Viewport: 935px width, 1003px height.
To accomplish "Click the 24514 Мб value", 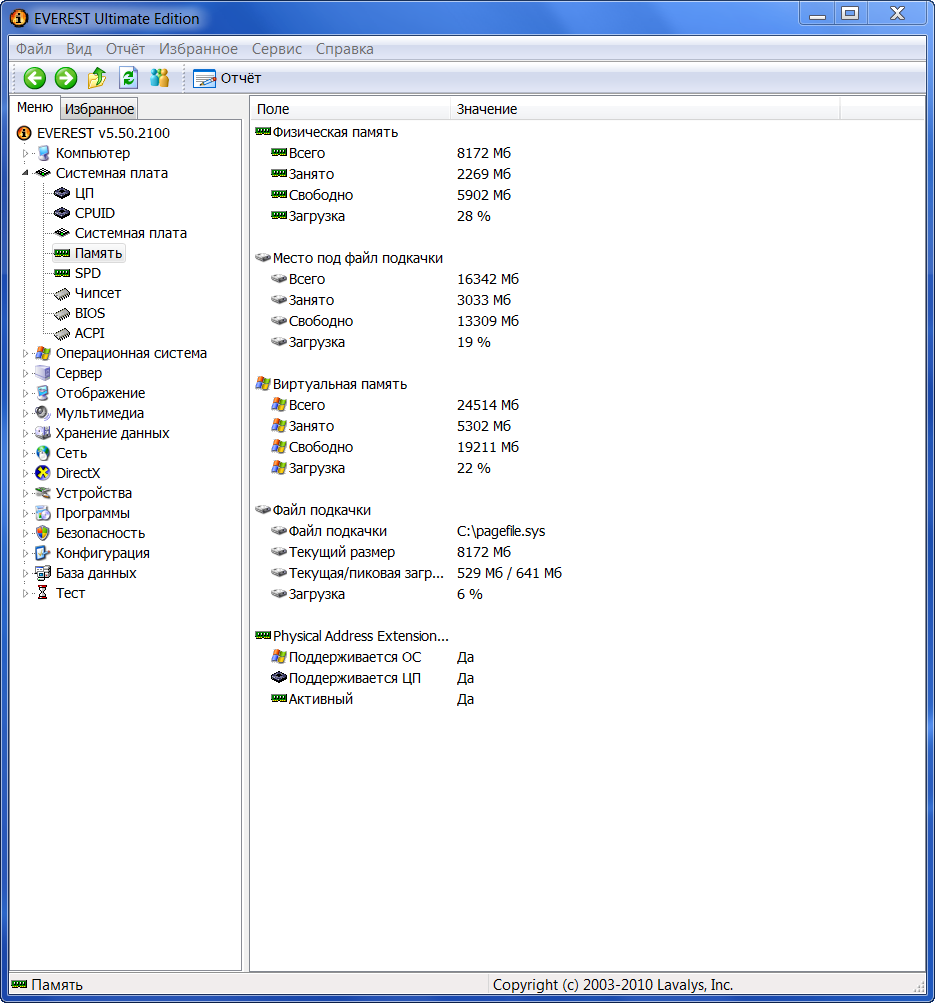I will (x=488, y=406).
